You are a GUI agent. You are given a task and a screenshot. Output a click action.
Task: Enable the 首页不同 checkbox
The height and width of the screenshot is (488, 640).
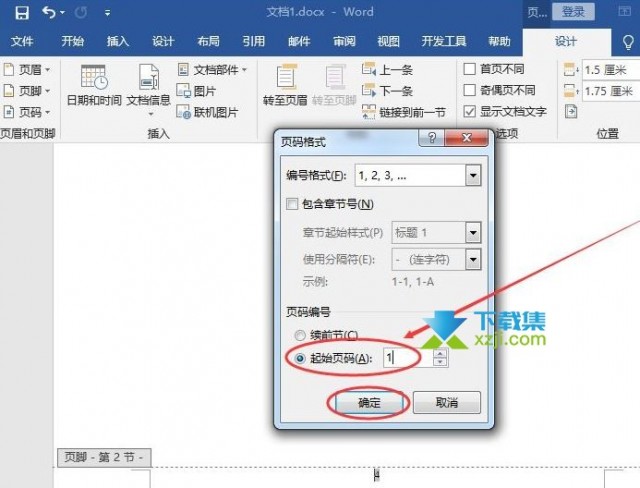pos(469,69)
